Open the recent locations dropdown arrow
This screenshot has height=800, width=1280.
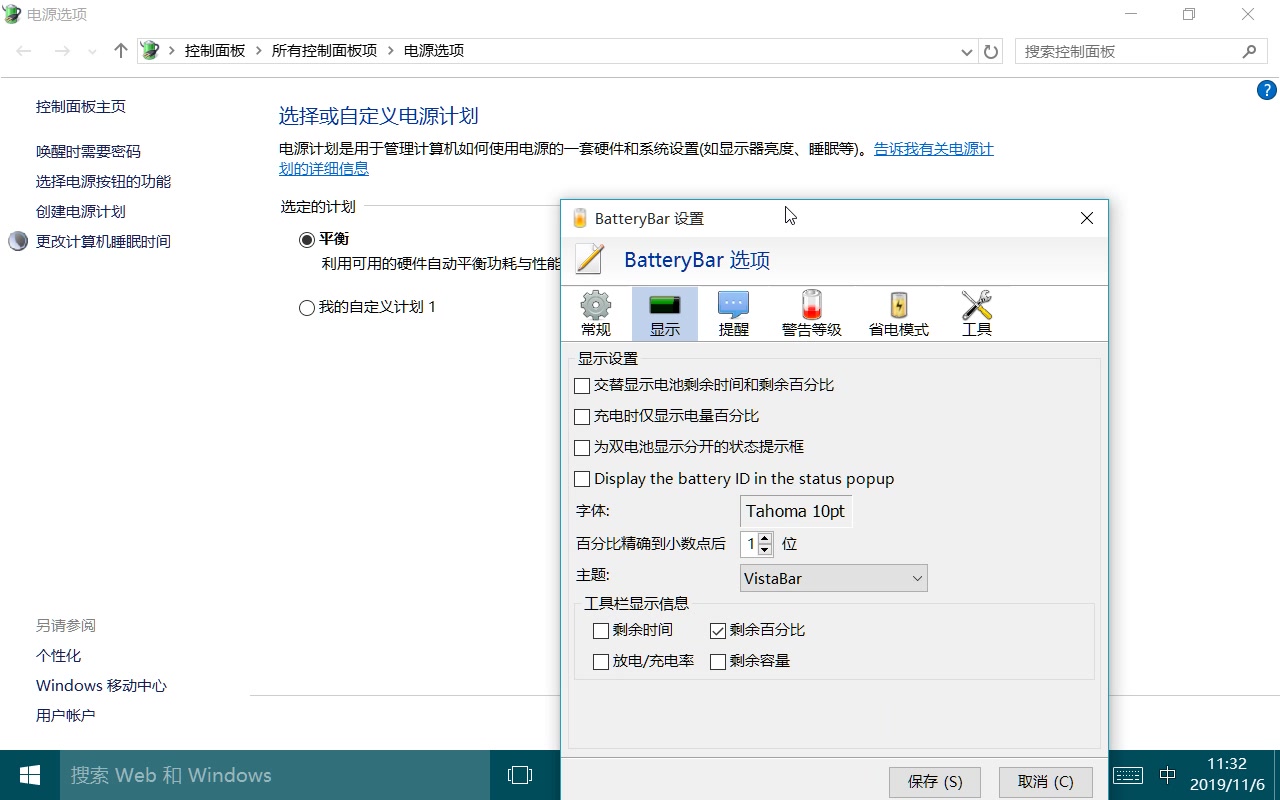pyautogui.click(x=92, y=52)
